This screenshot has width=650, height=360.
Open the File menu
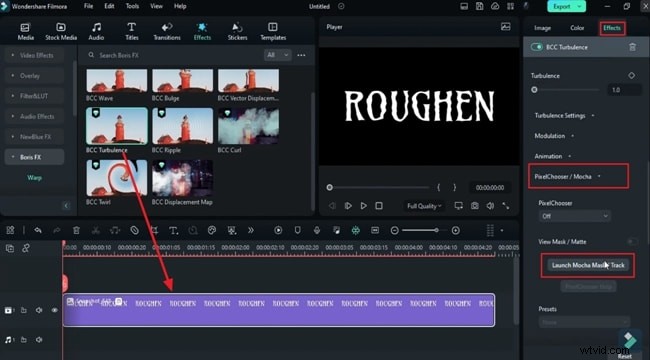[x=88, y=6]
